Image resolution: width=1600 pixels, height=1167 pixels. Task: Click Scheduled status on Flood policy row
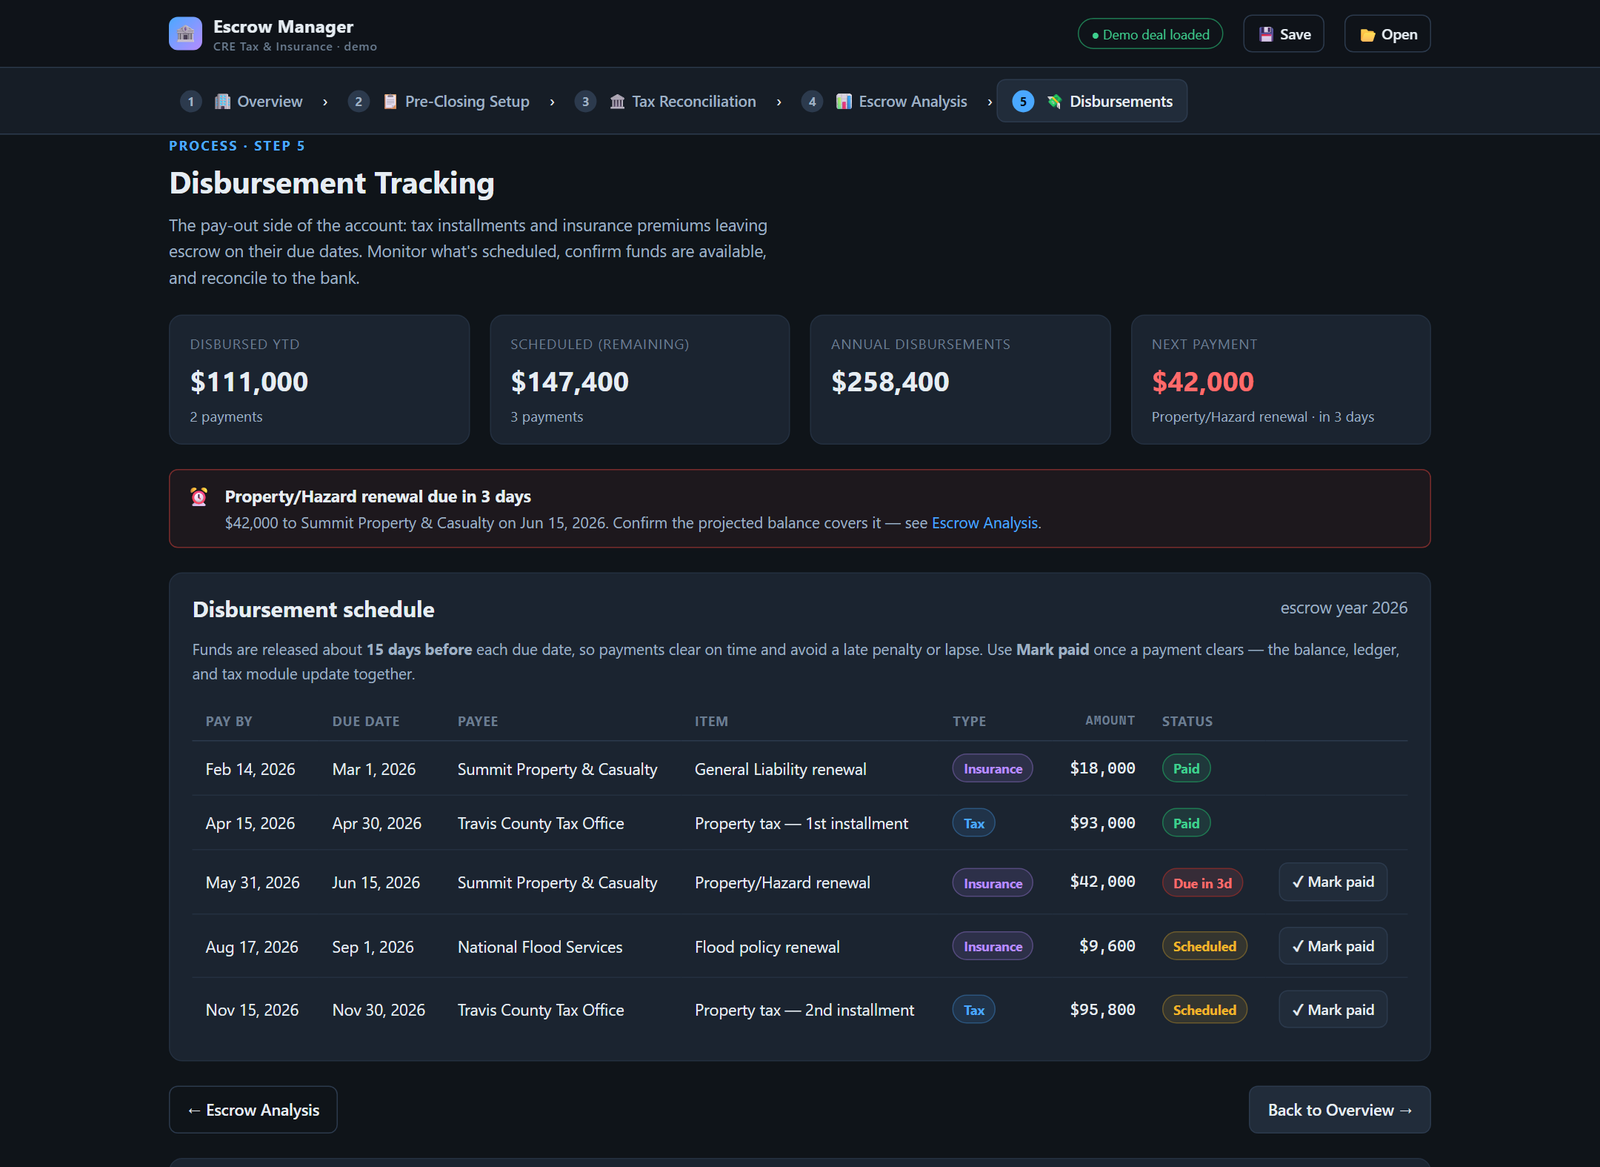1204,946
